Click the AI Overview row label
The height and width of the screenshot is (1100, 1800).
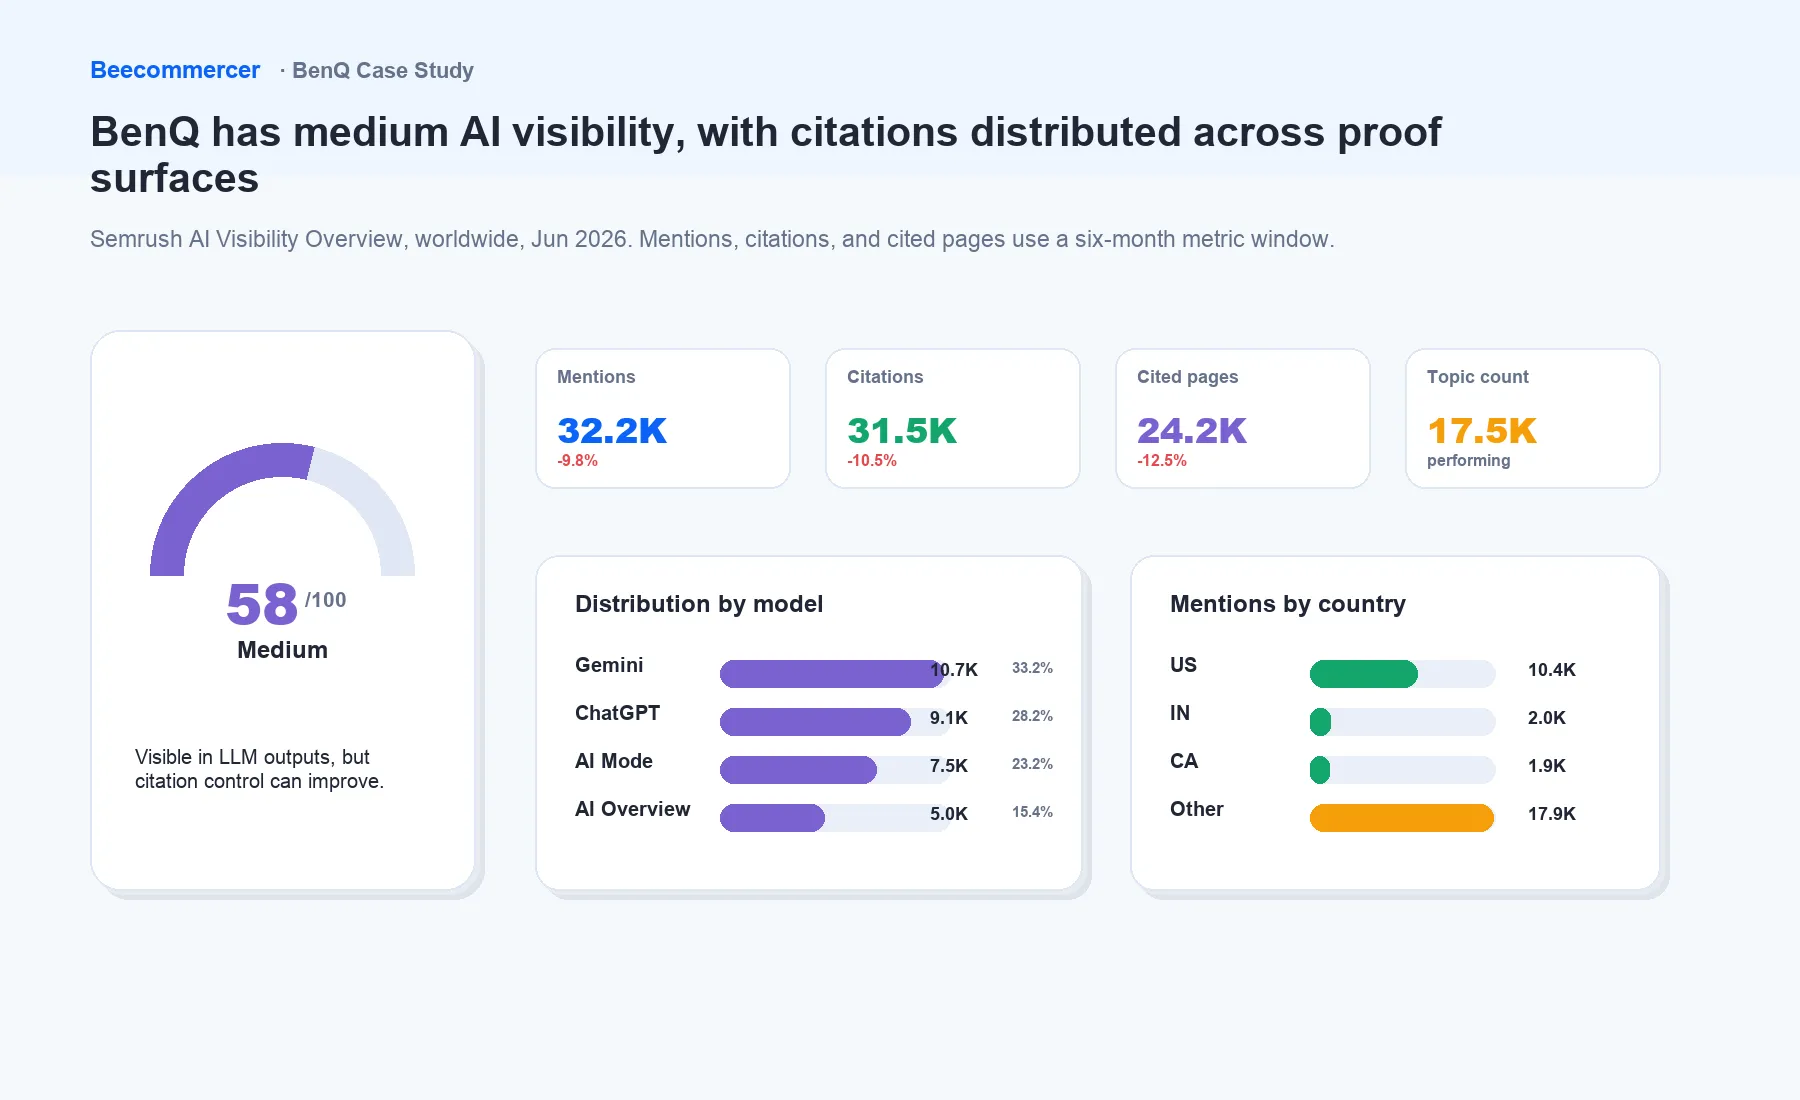pos(632,809)
